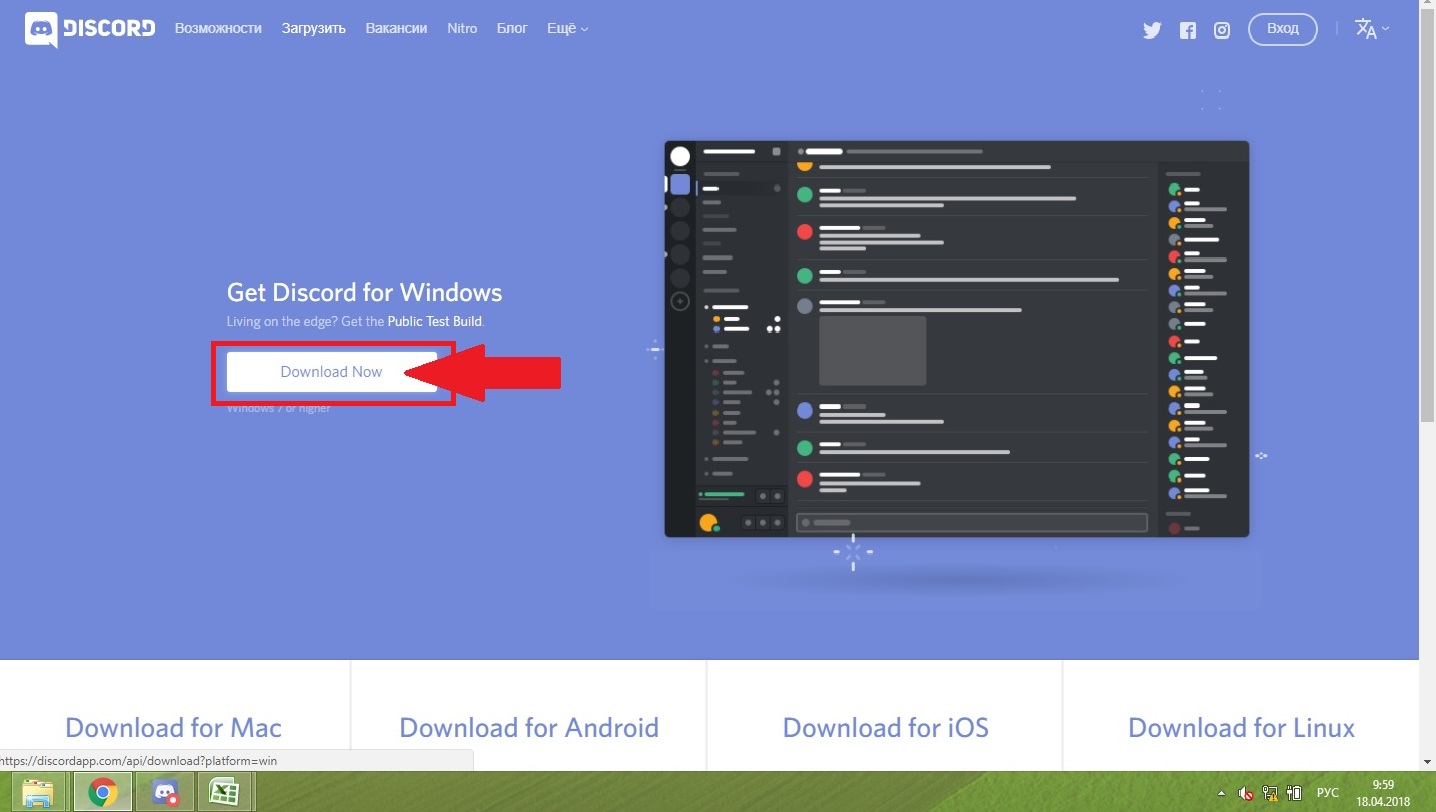This screenshot has width=1436, height=812.
Task: Click the "Get Discord for Windows" heading
Action: pos(364,292)
